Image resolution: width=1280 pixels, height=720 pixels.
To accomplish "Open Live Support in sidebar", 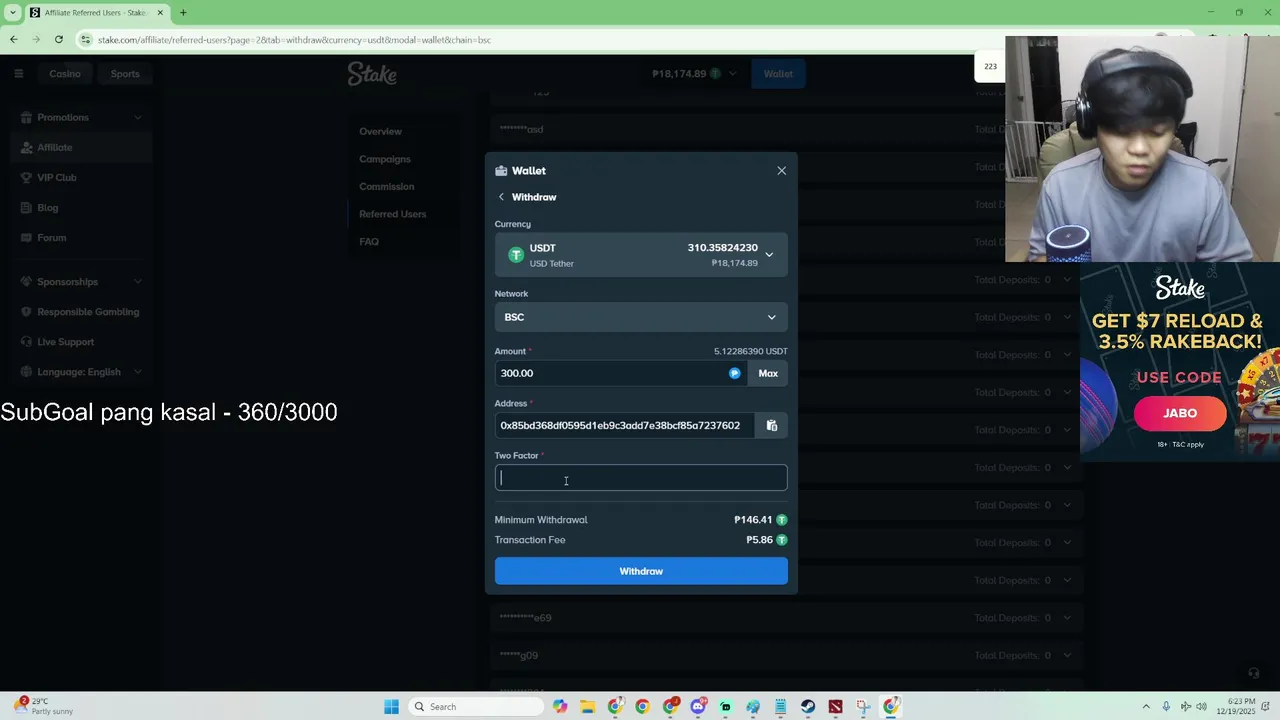I will (82, 341).
